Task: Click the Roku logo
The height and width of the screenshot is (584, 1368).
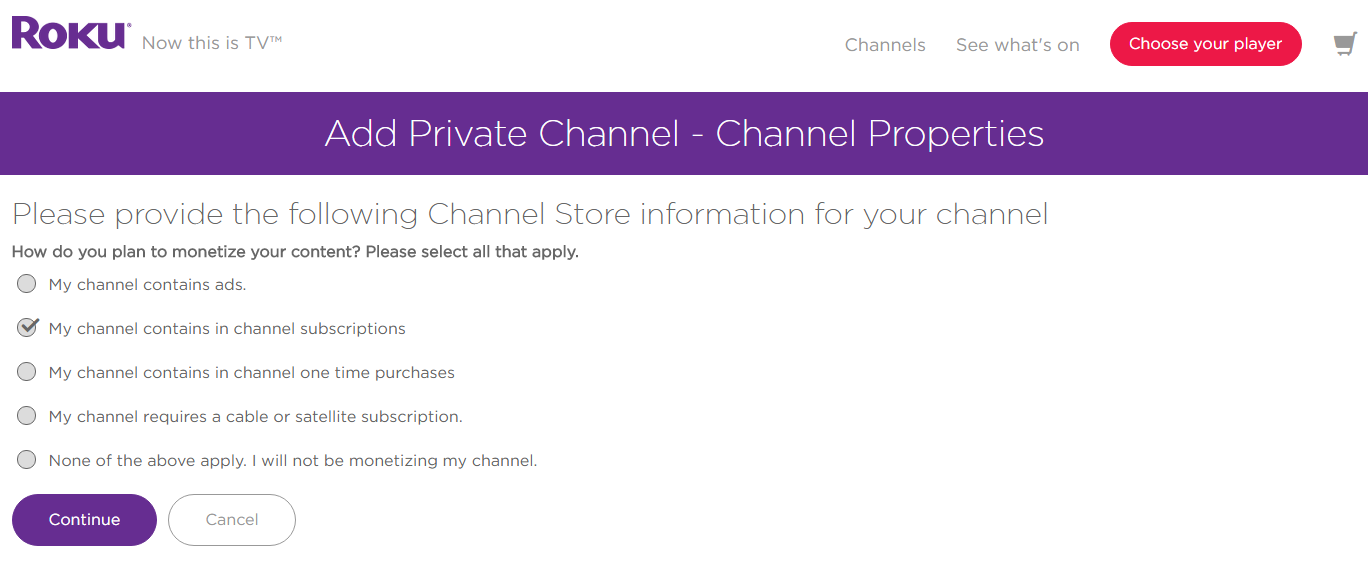Action: (70, 34)
